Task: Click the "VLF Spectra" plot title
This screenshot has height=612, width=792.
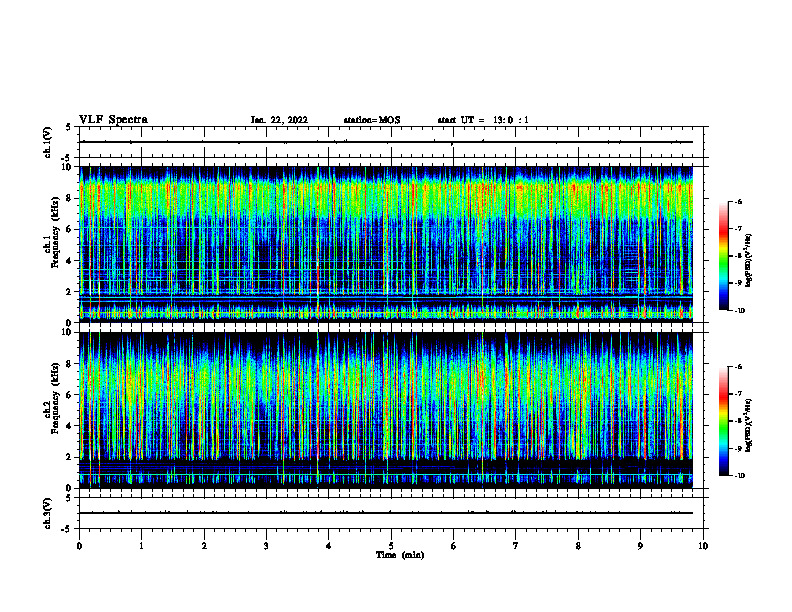Action: pos(113,120)
